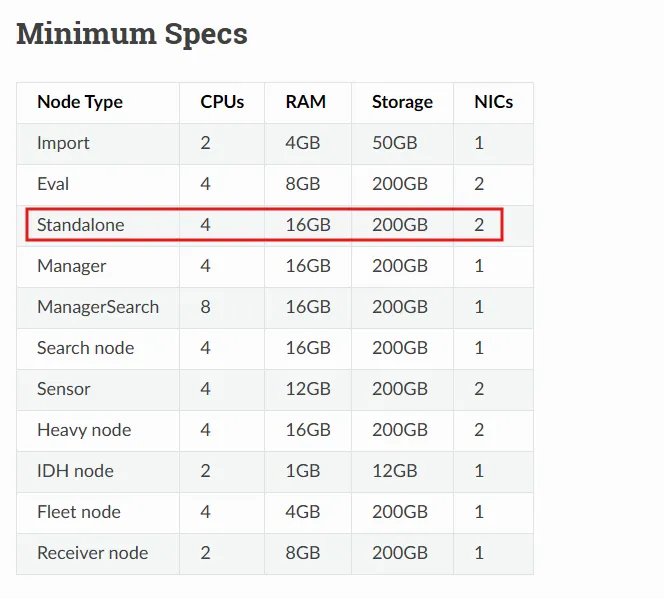Click the CPUs column header
Screen dimensions: 664x599
[x=222, y=102]
